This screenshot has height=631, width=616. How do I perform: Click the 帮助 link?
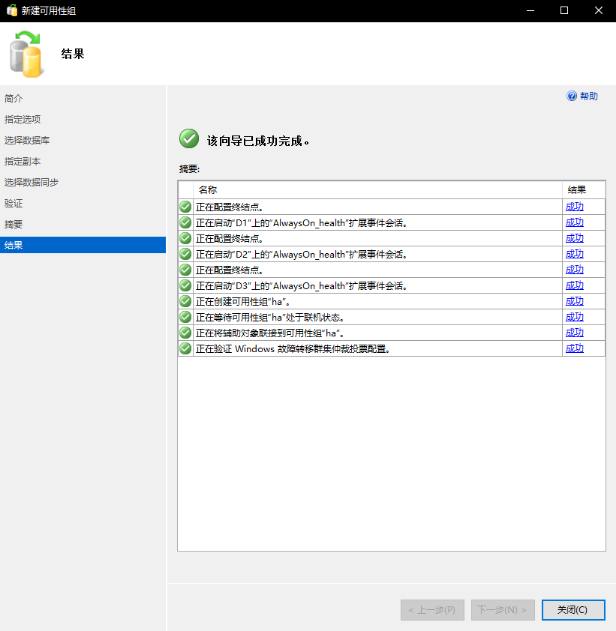[x=589, y=97]
